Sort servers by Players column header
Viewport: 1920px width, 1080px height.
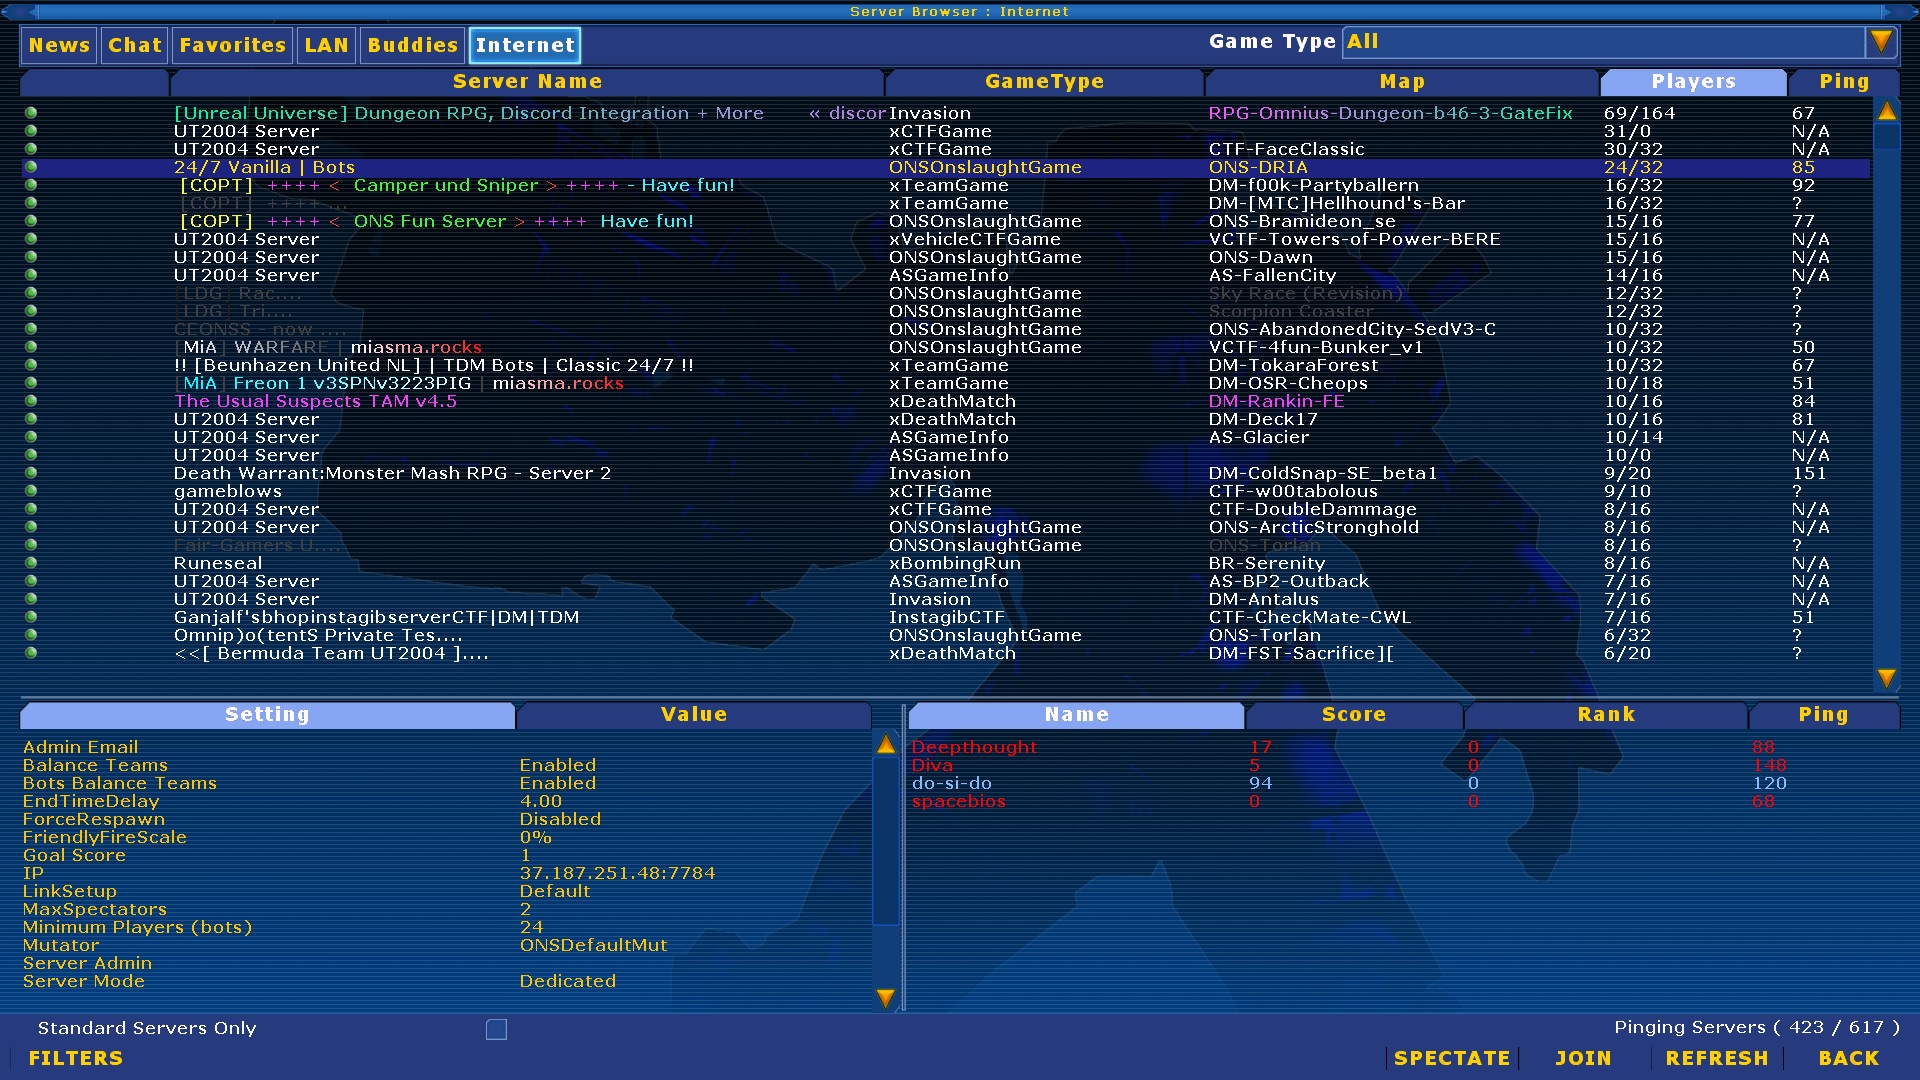1693,82
